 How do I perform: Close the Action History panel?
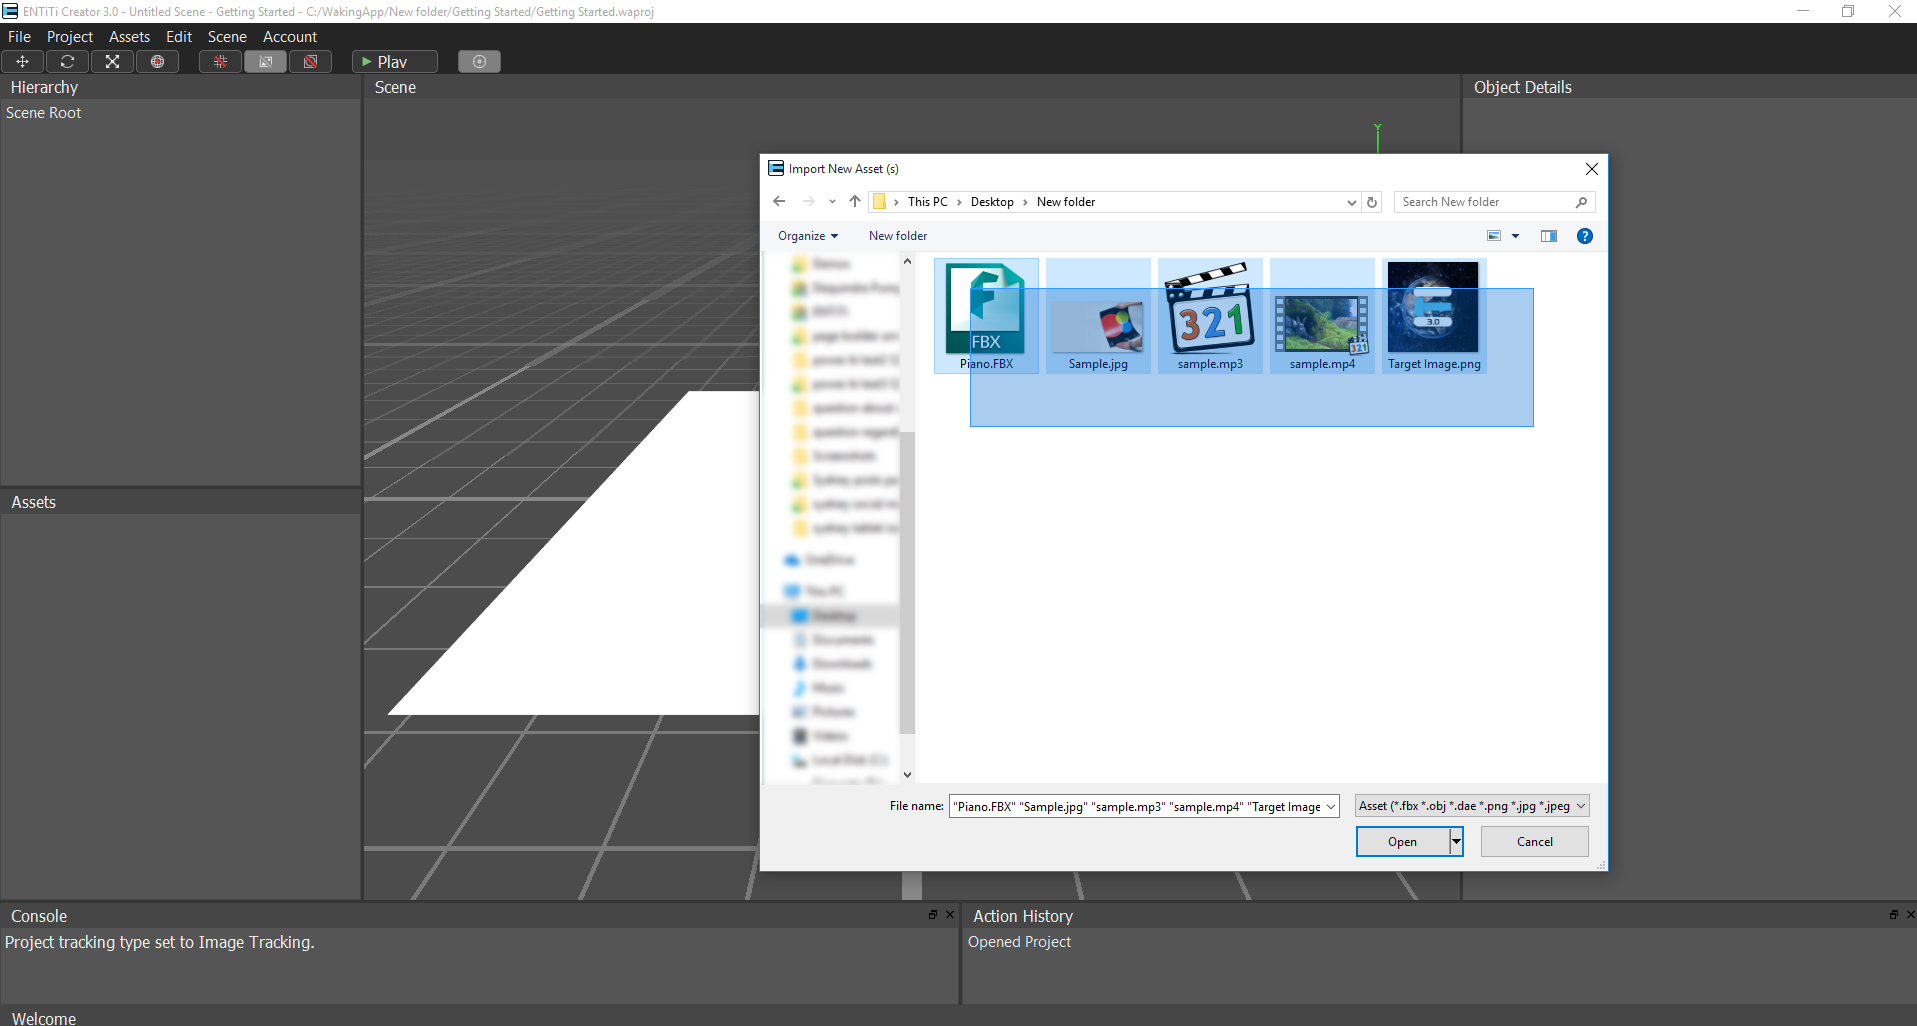pyautogui.click(x=1910, y=914)
